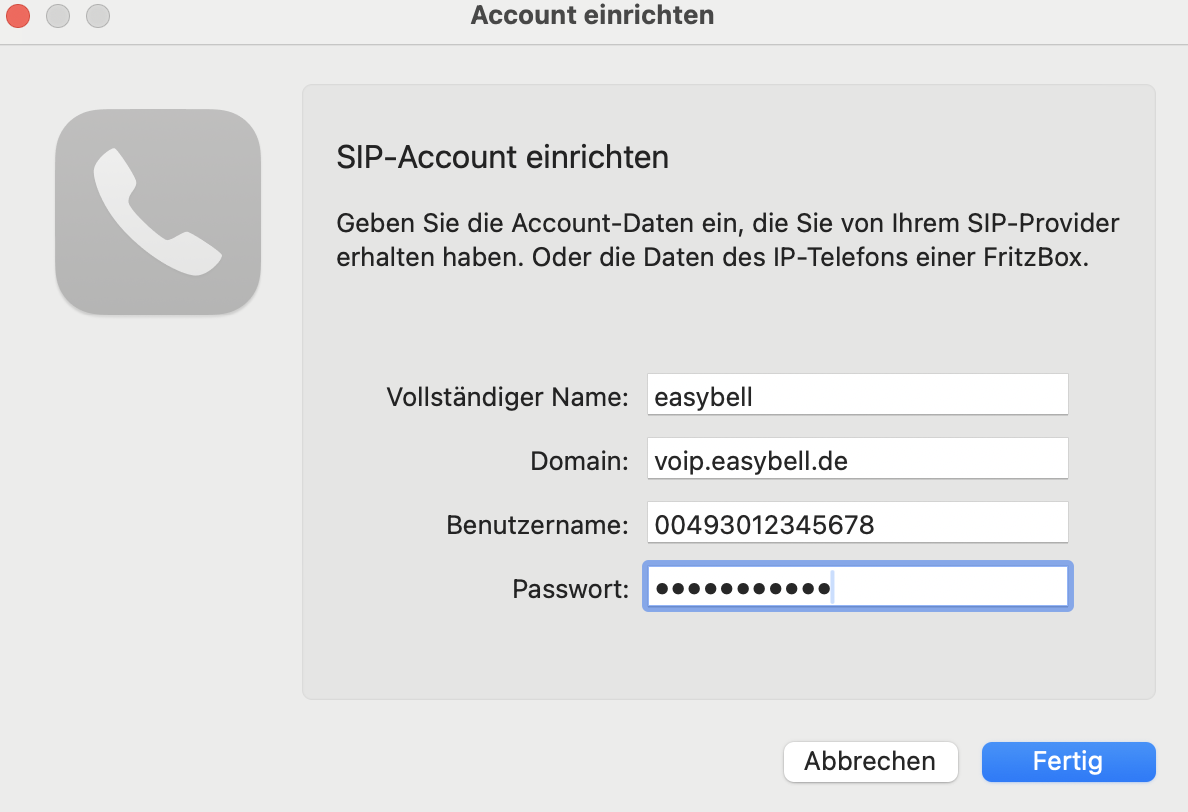Viewport: 1188px width, 812px height.
Task: Click the Benutzername label text
Action: (x=537, y=525)
